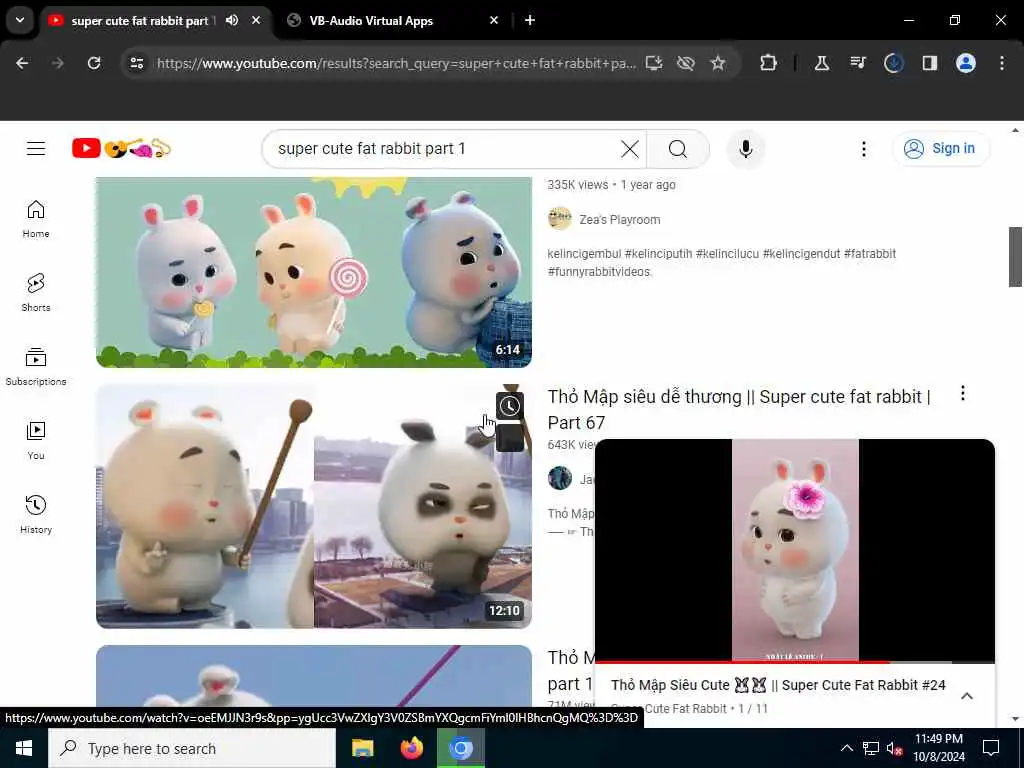The image size is (1024, 768).
Task: Launch Firefox from the taskbar
Action: [411, 748]
